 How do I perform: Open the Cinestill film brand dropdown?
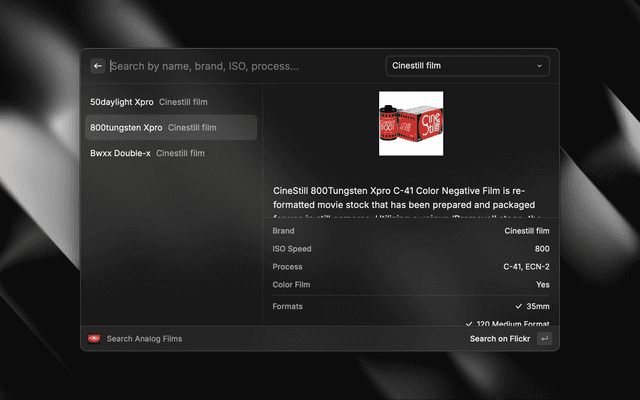pos(467,66)
